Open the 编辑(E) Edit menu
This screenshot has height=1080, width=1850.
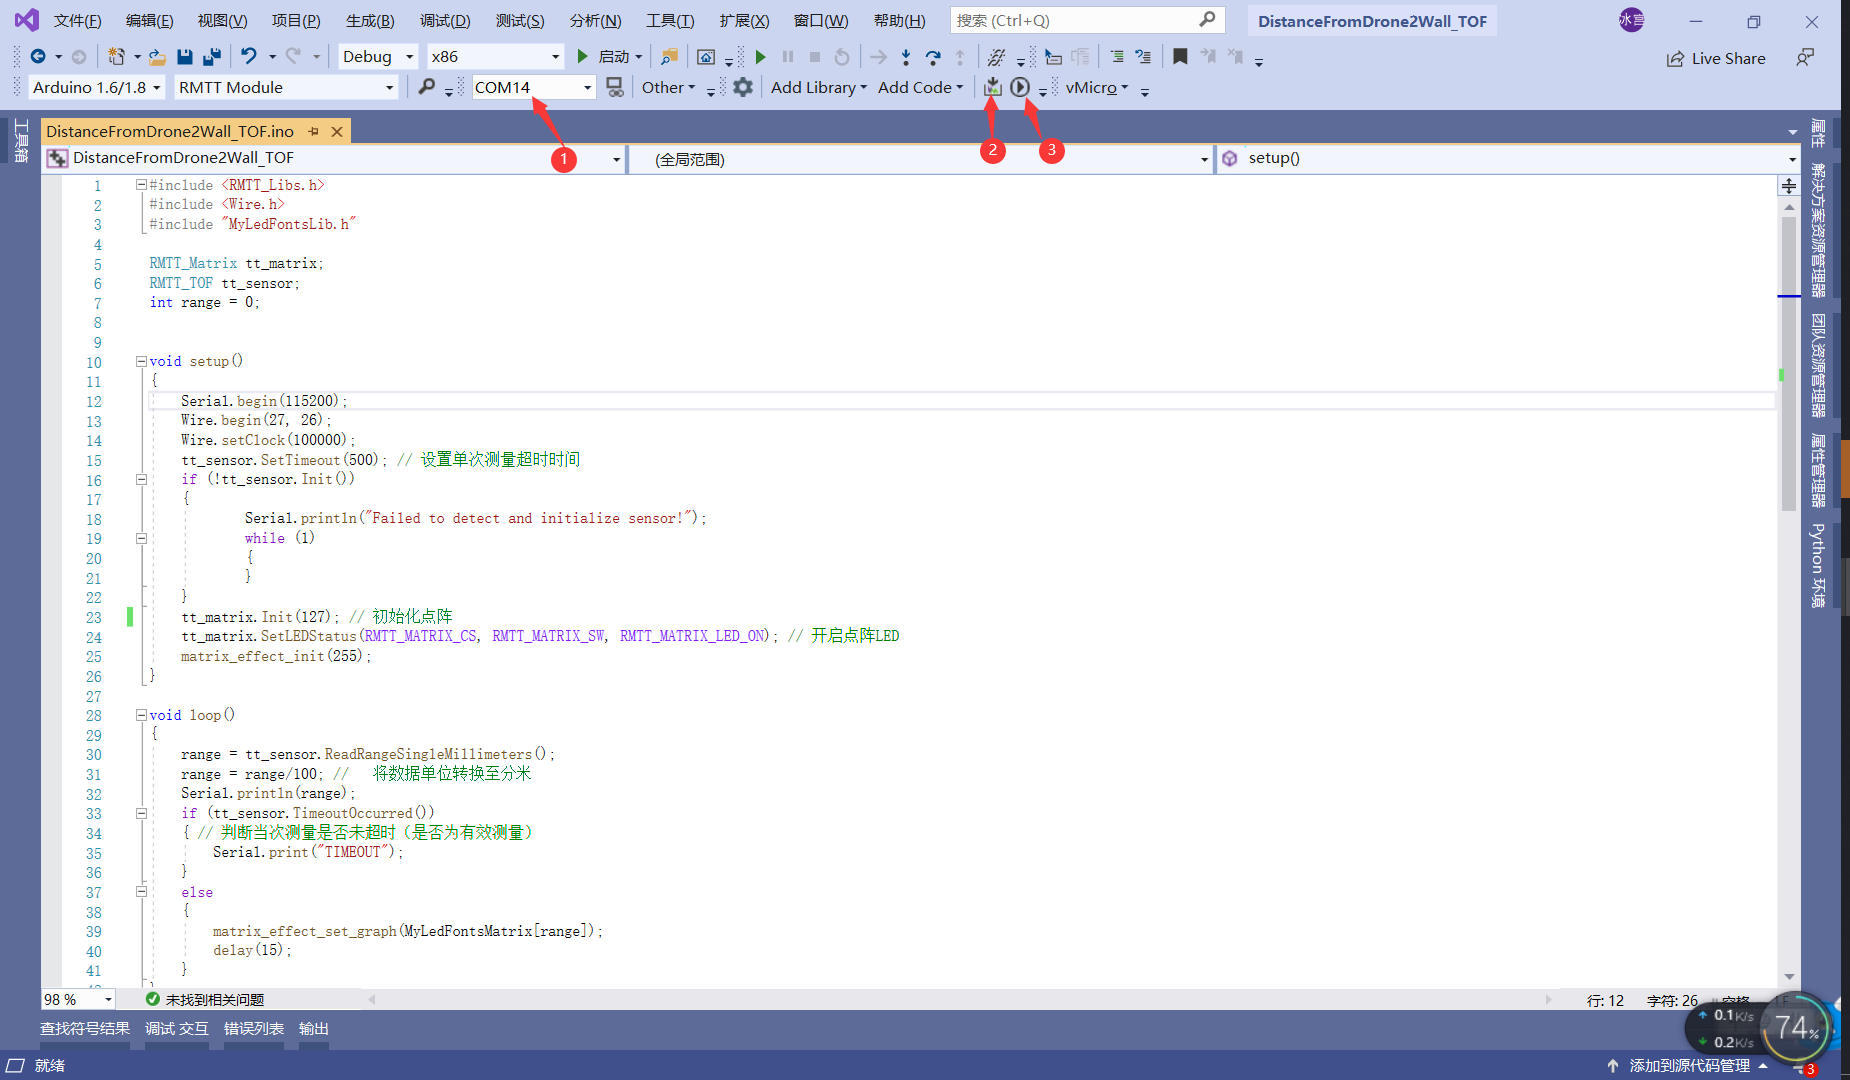coord(149,20)
